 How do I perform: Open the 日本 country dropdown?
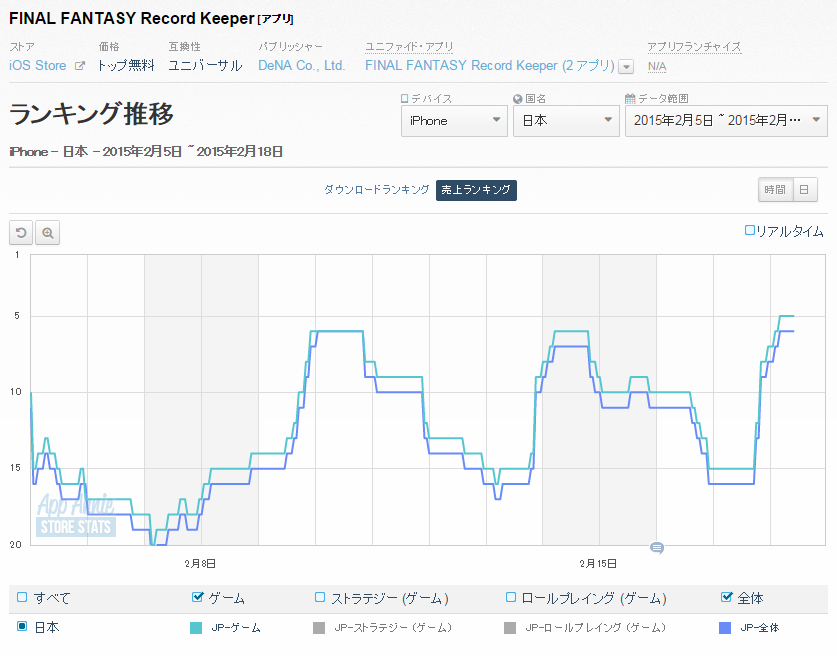[x=566, y=121]
